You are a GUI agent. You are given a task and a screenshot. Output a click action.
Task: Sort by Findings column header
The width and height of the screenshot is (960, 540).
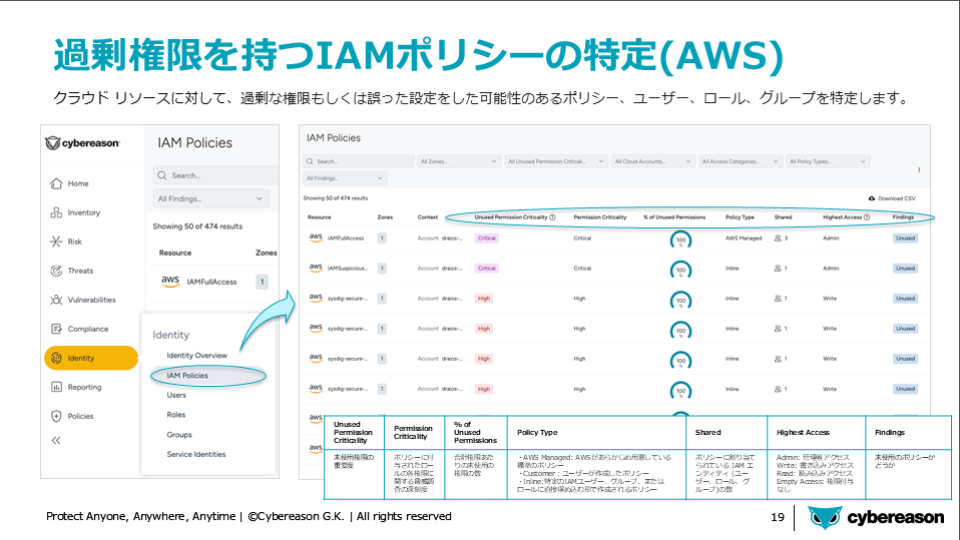click(x=903, y=217)
